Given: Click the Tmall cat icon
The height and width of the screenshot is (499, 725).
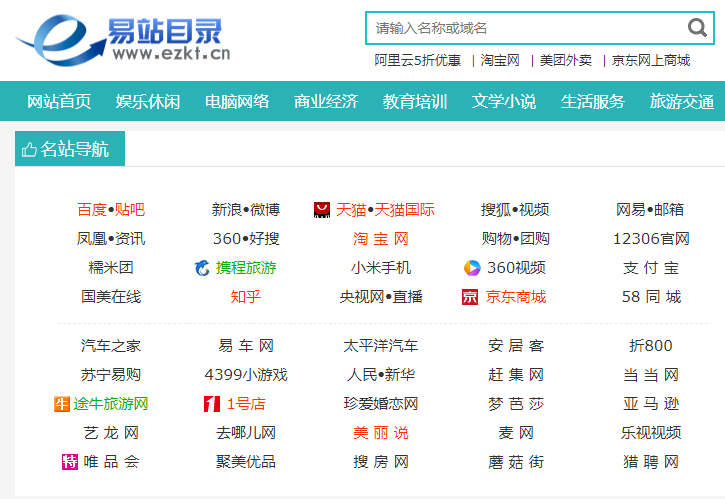Looking at the screenshot, I should click(x=322, y=209).
